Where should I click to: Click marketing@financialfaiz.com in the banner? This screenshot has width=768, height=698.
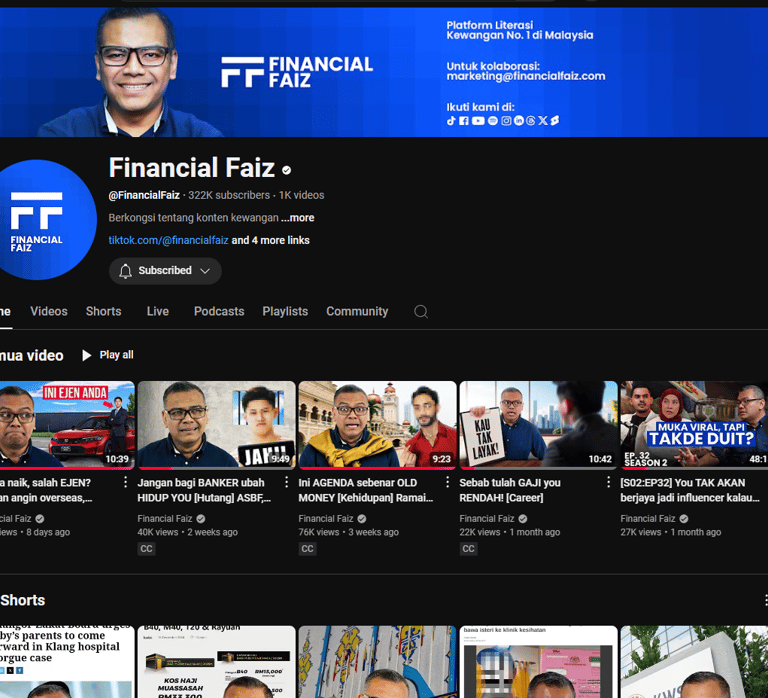(526, 76)
